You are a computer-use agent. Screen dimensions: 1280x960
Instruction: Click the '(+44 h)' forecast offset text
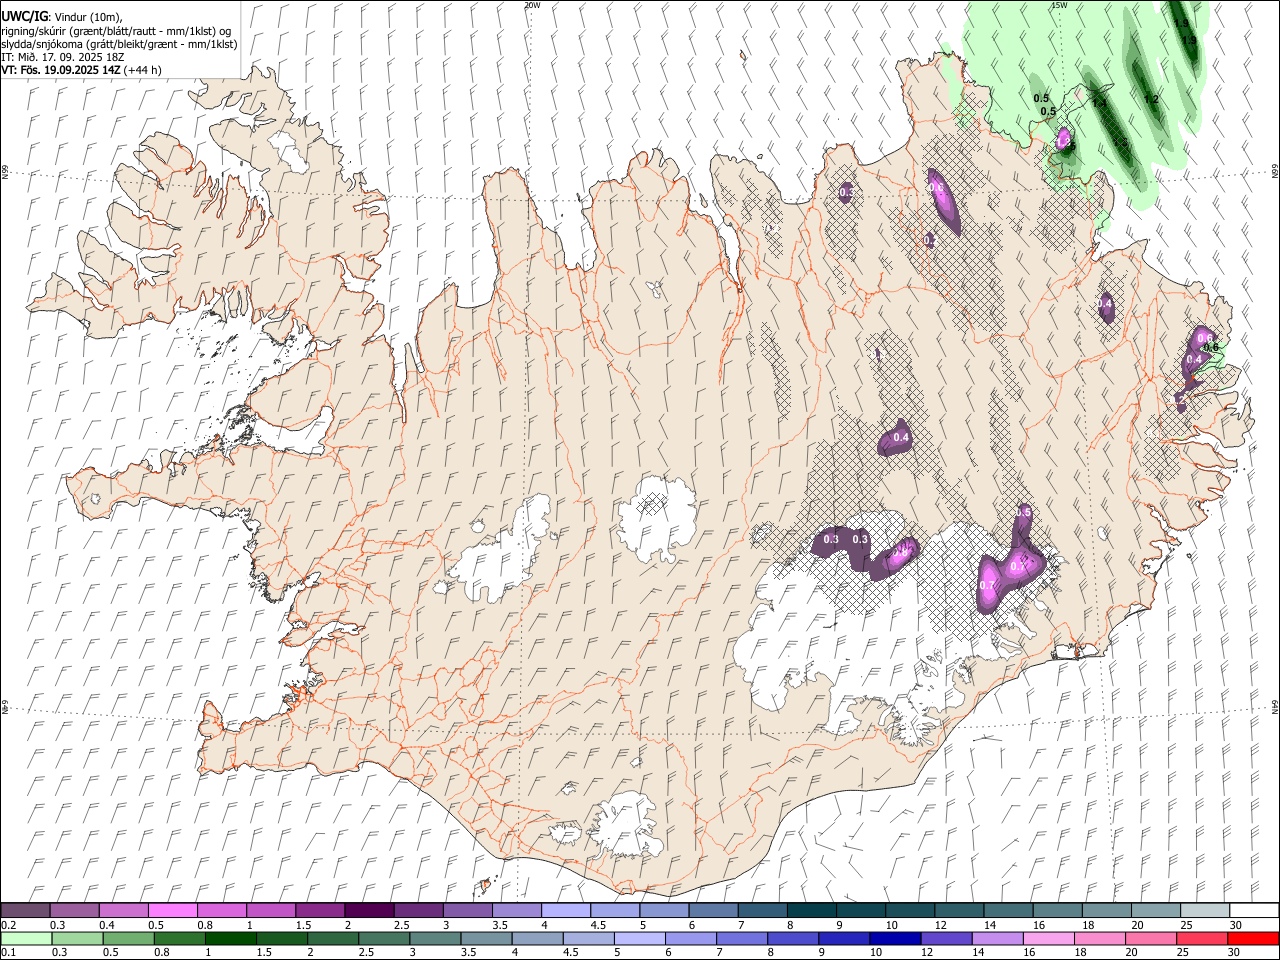coord(143,70)
